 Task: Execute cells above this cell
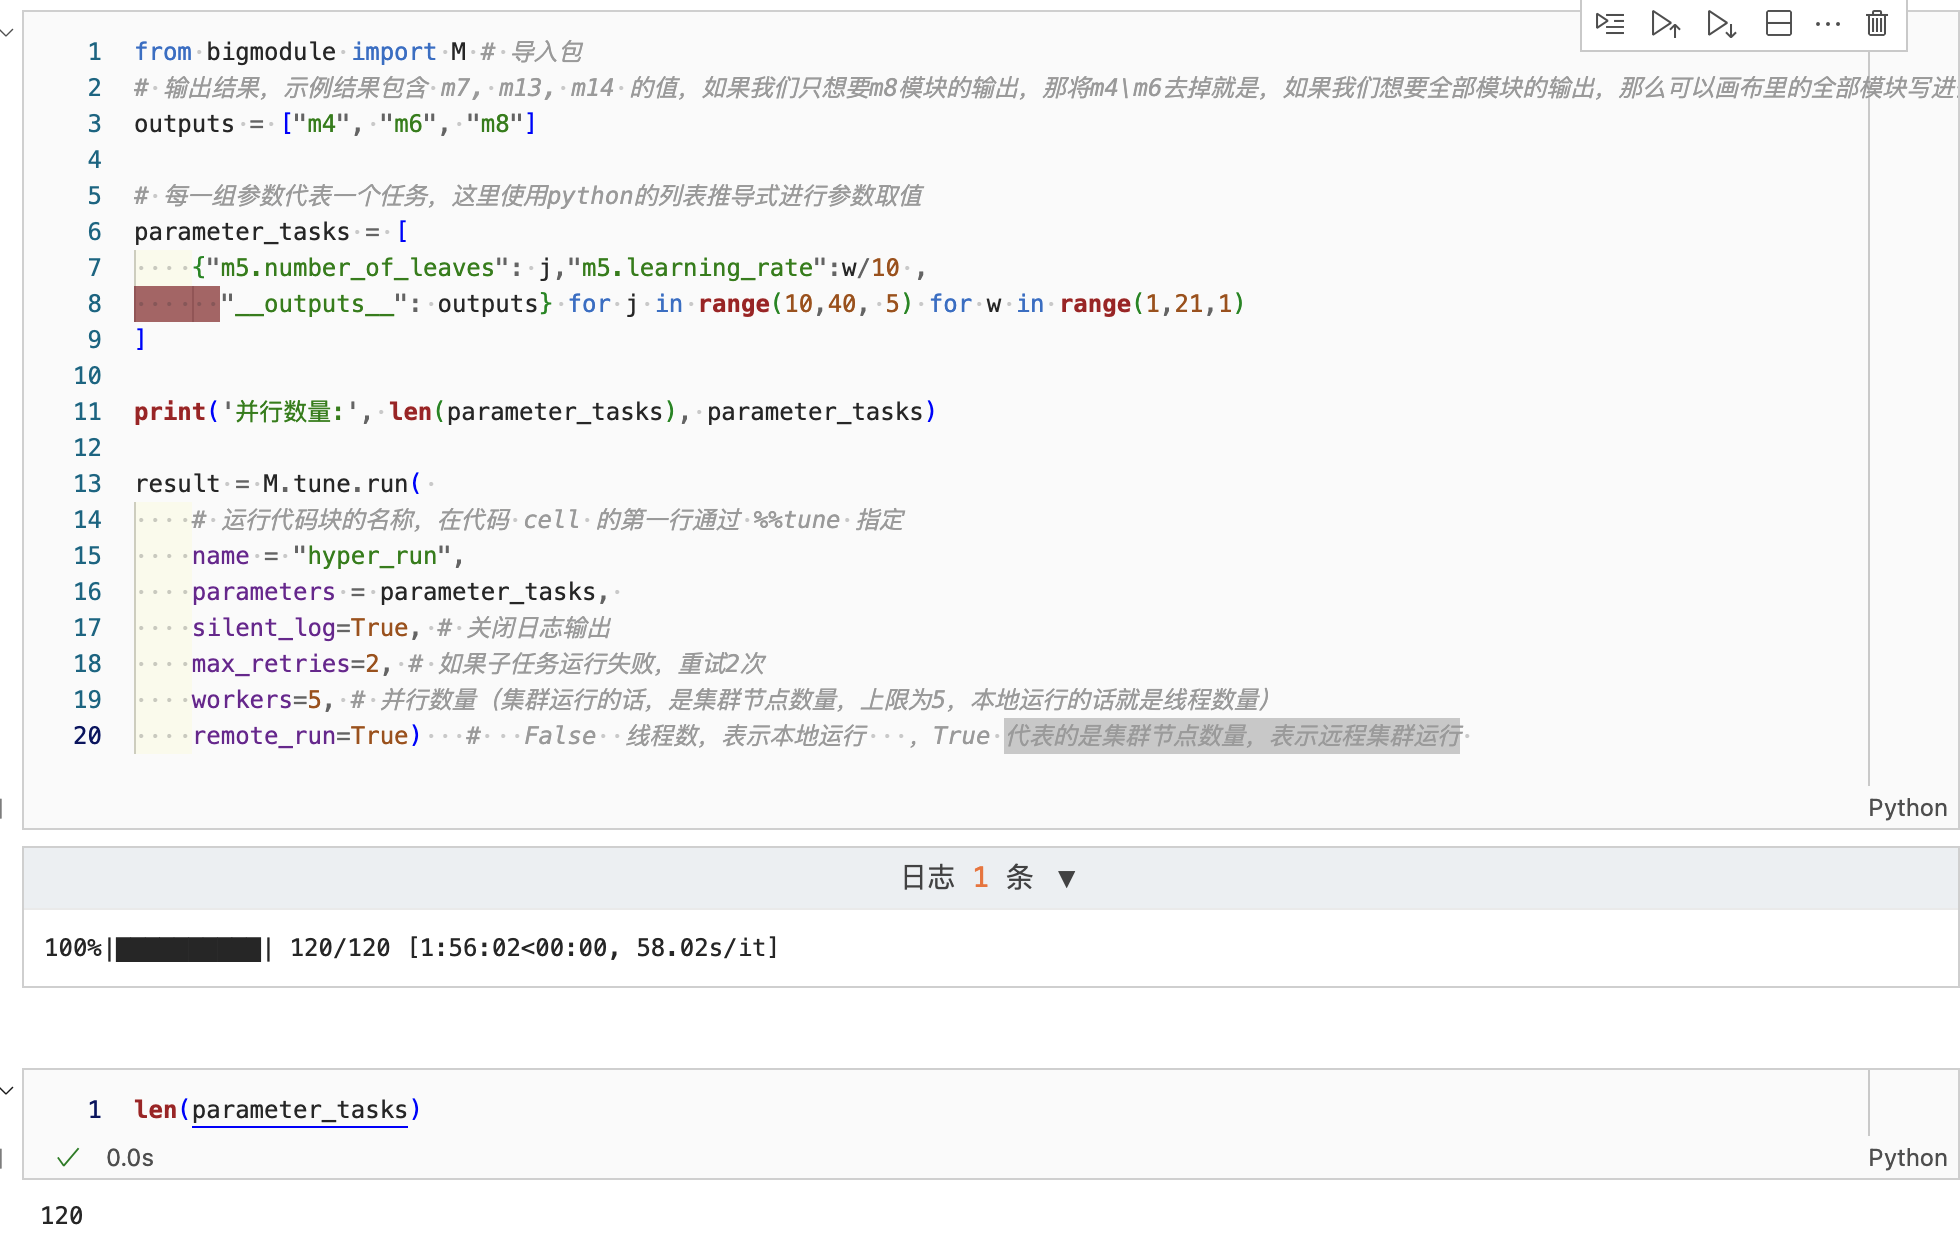tap(1666, 23)
